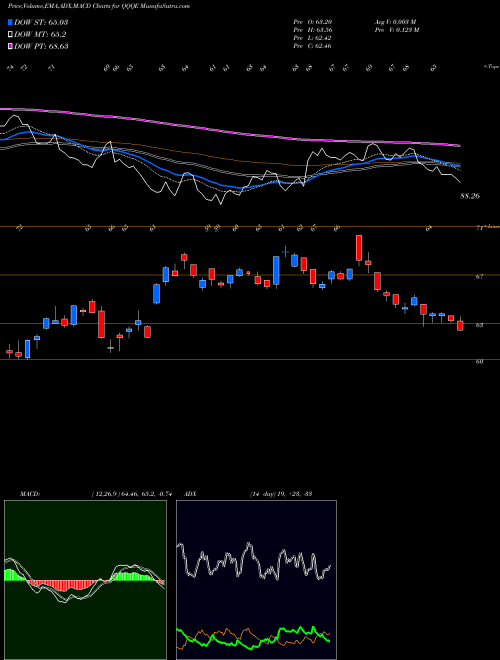Click the 'Pre C: 62.46' close value
Viewport: 500px width, 660px height.
312,46
